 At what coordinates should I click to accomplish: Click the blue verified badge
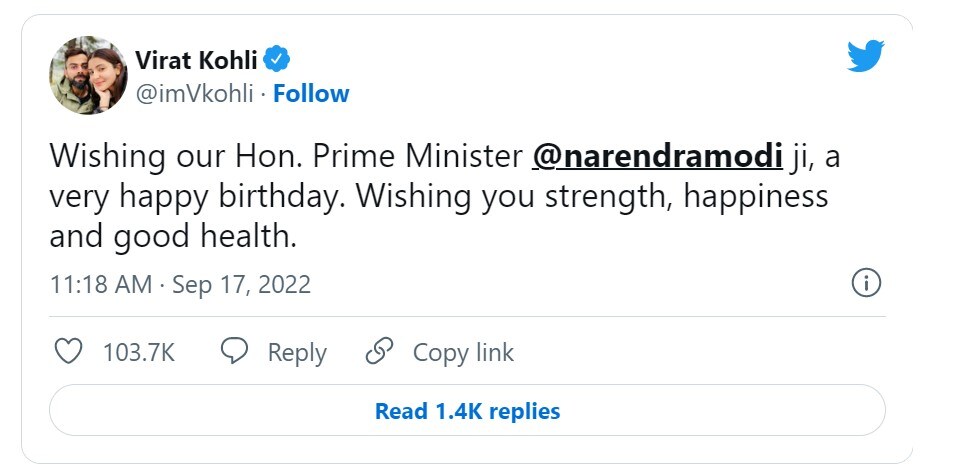(281, 58)
